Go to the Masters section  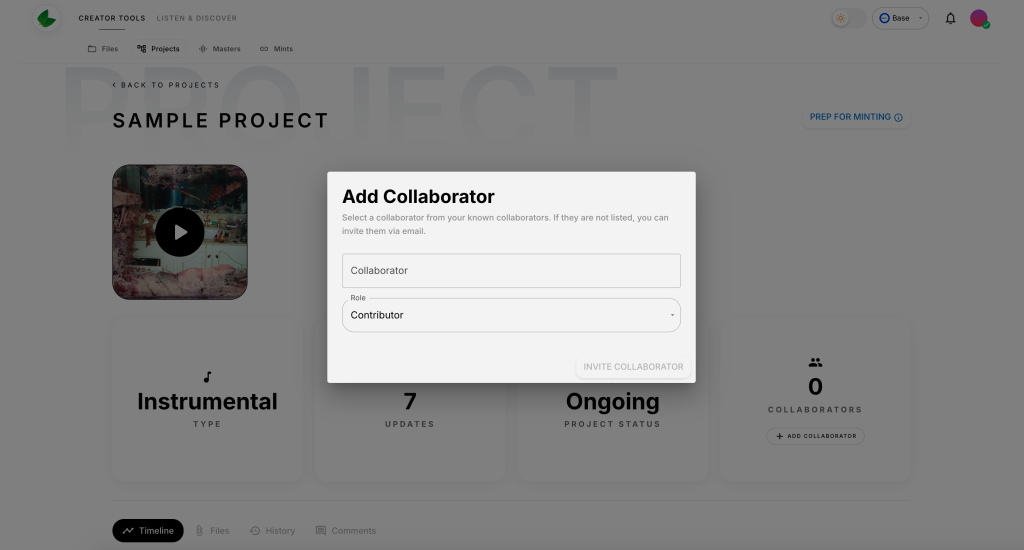[219, 49]
